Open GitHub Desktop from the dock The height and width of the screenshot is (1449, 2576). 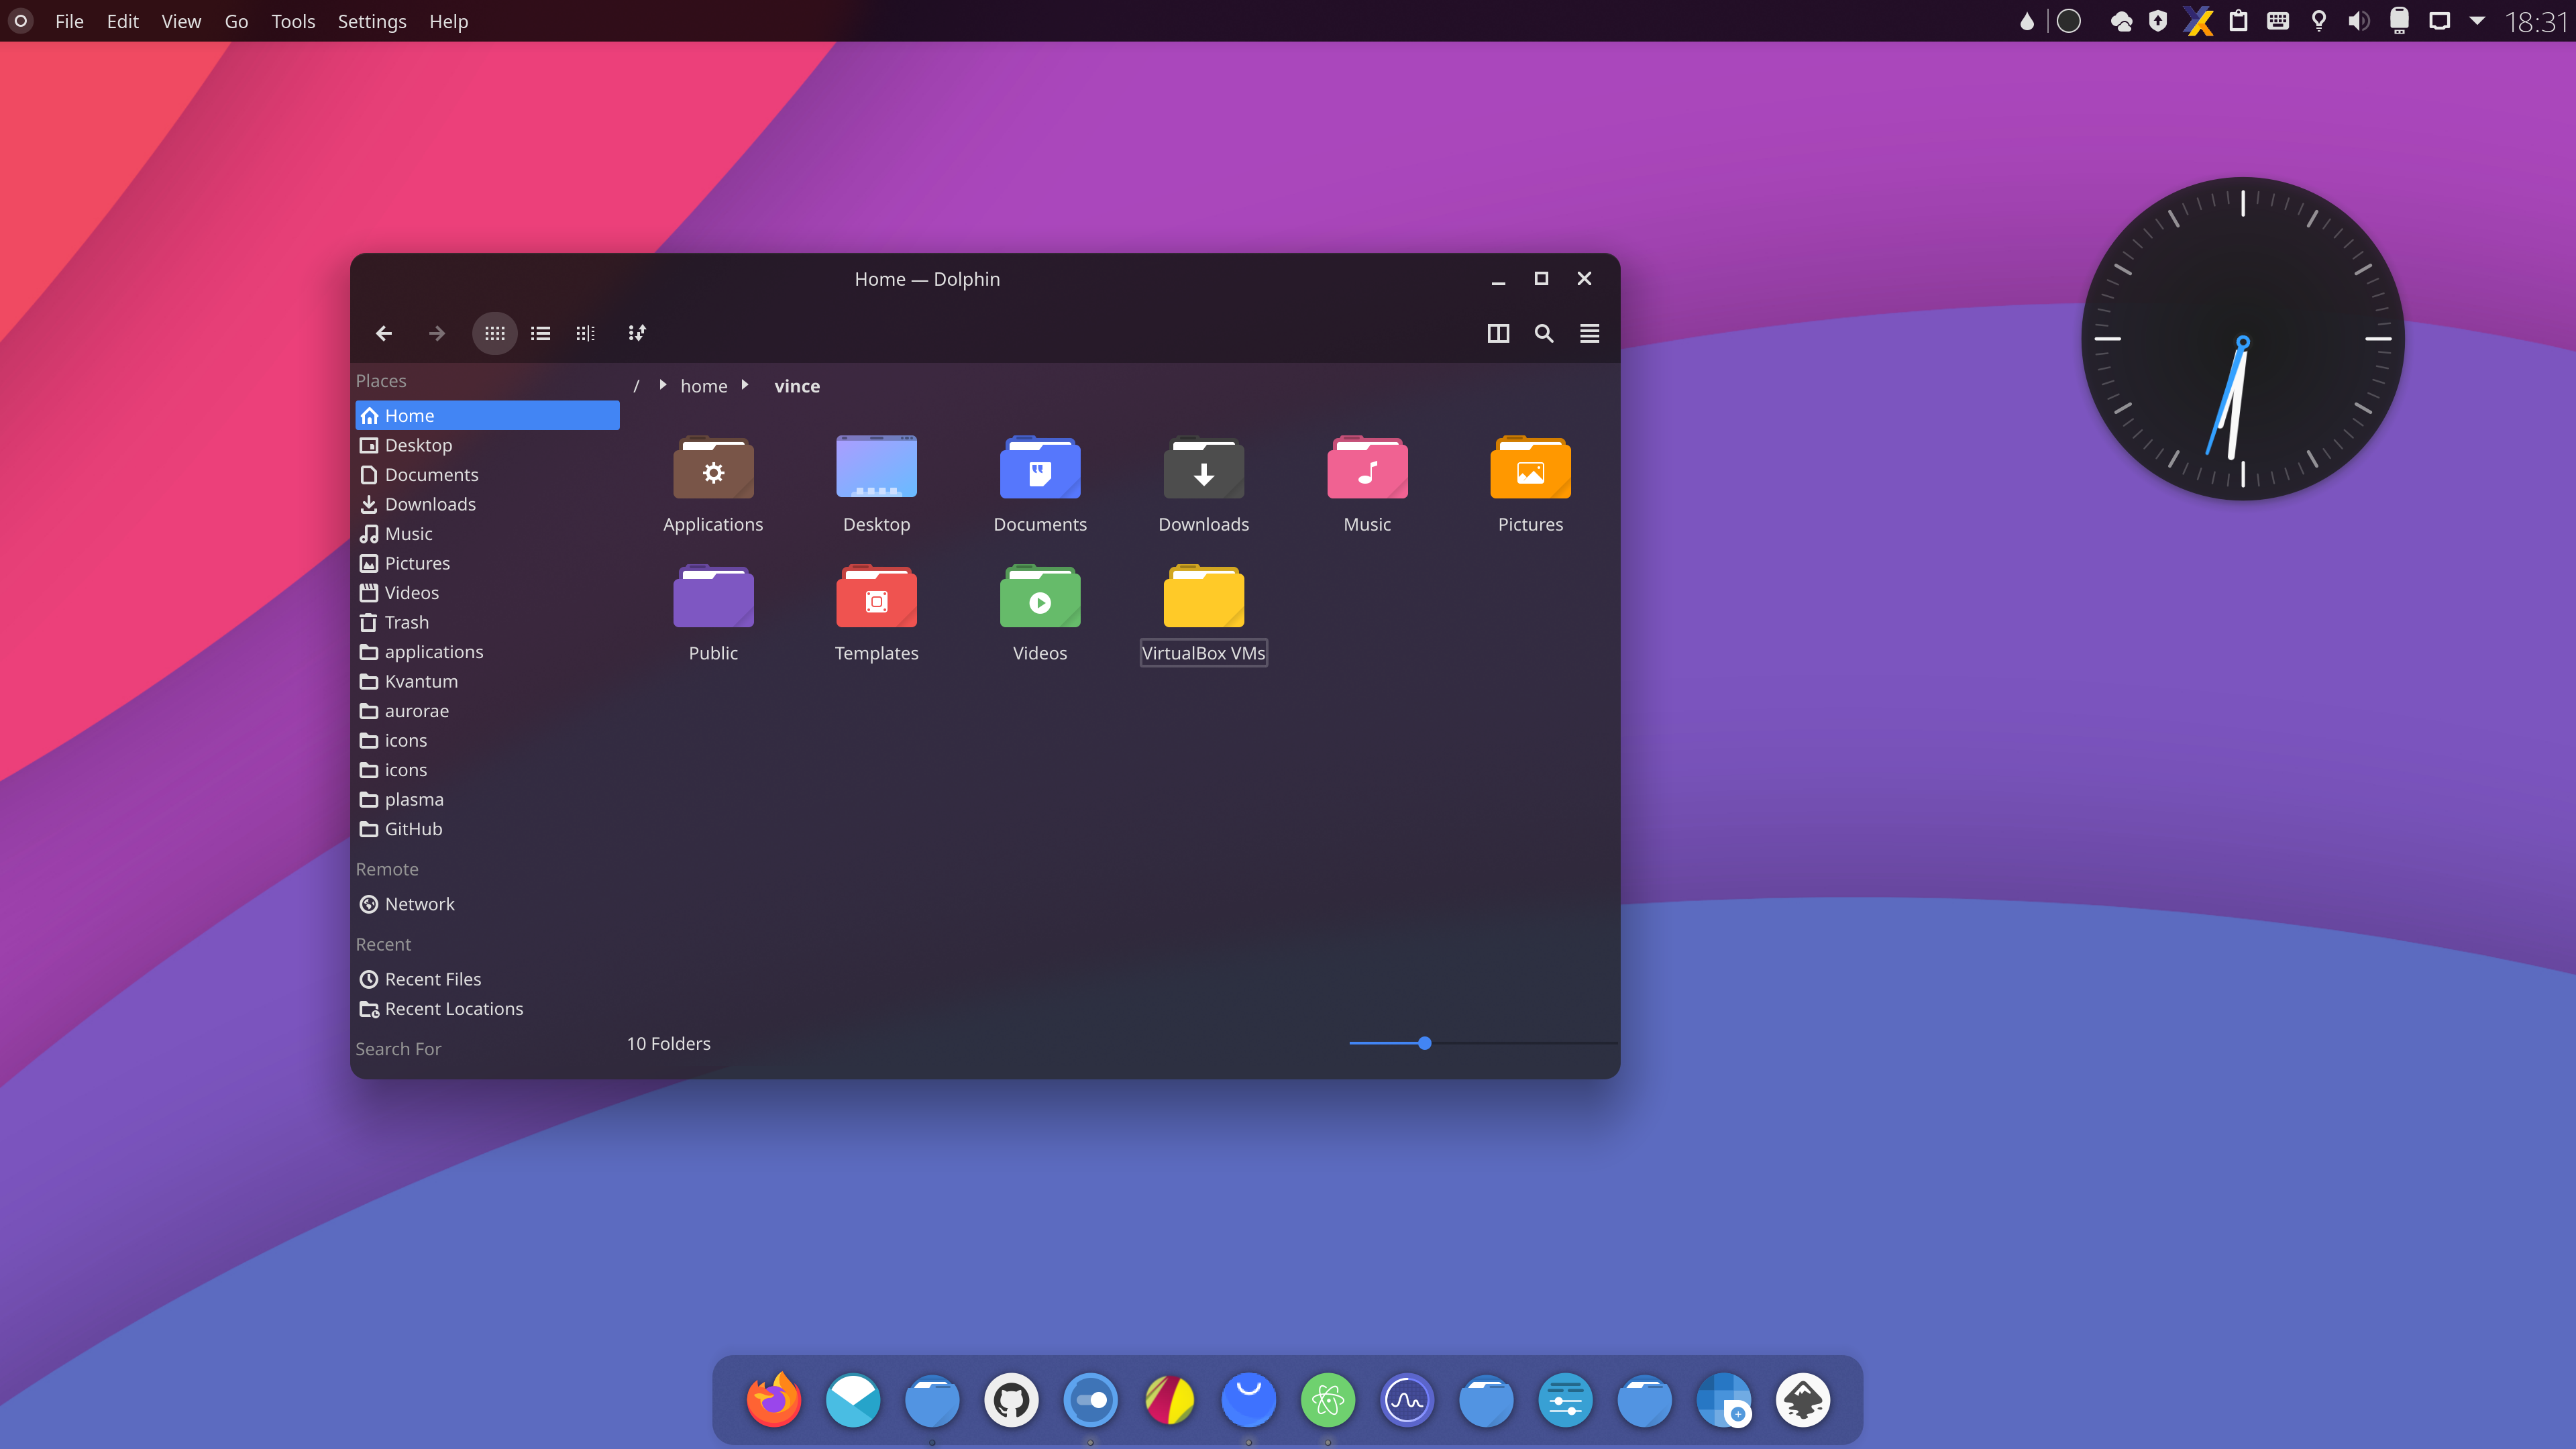click(1011, 1400)
